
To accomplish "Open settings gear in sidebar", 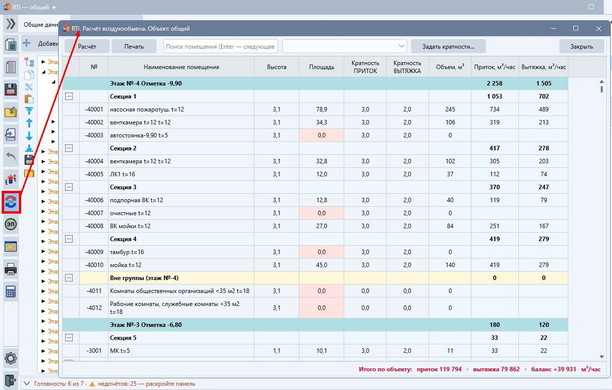I will click(x=11, y=358).
